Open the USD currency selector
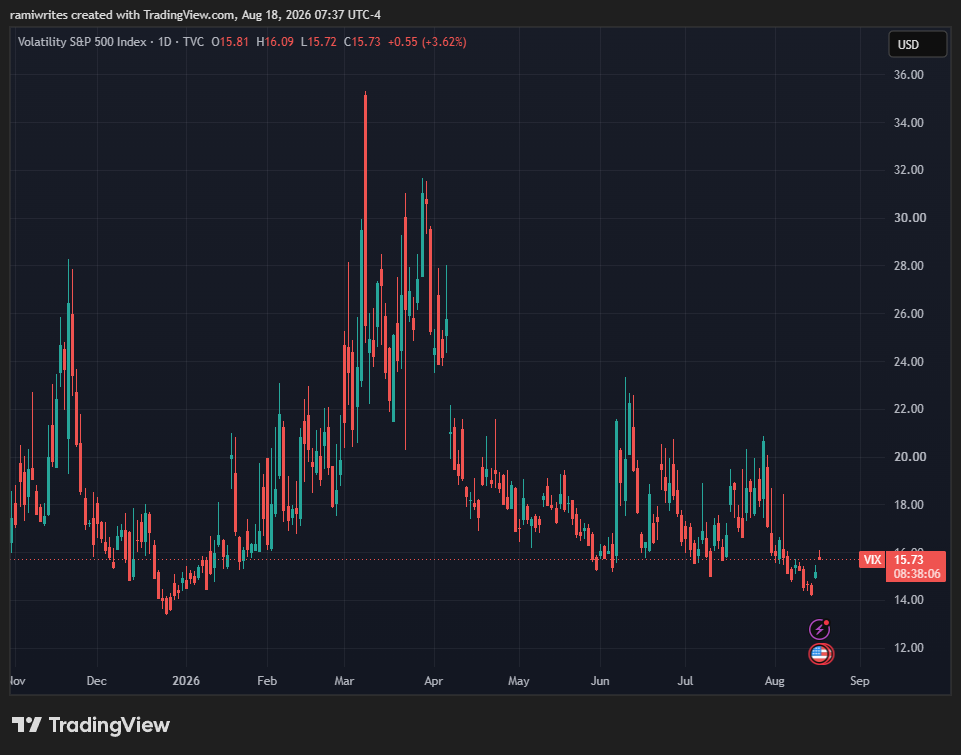Image resolution: width=961 pixels, height=755 pixels. point(917,44)
